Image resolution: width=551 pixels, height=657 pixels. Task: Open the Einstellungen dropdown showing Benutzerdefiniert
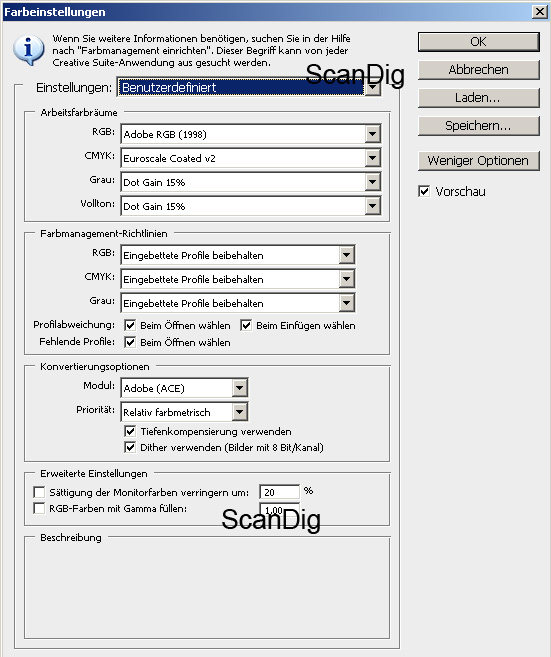click(248, 87)
